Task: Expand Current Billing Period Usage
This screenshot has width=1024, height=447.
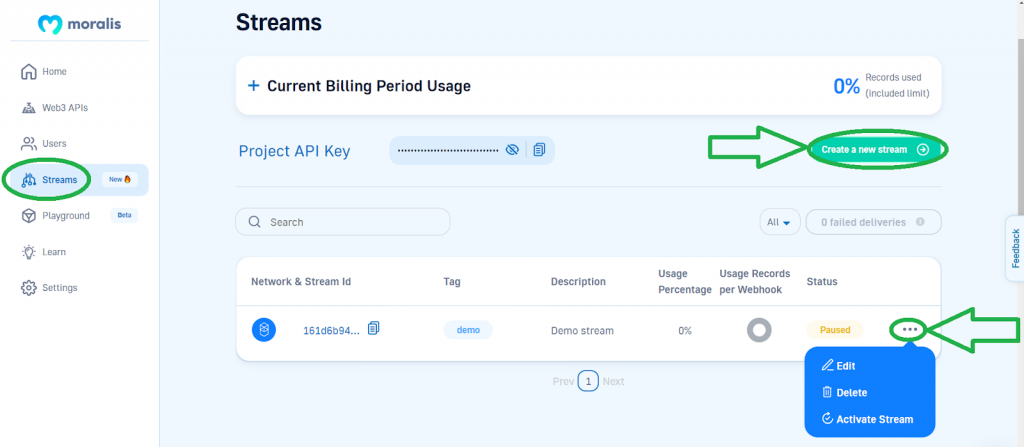Action: [x=254, y=86]
